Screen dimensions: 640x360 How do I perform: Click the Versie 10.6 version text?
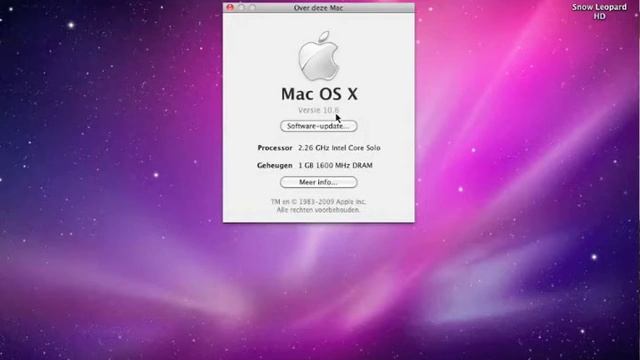(318, 110)
